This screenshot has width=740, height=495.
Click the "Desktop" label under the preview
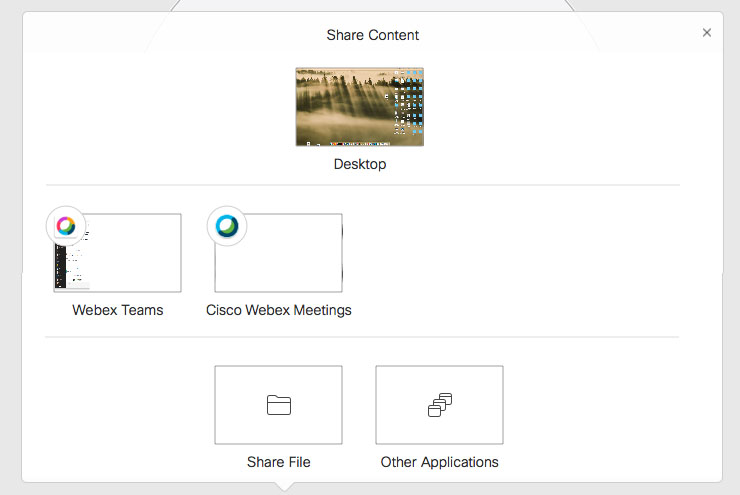tap(360, 164)
